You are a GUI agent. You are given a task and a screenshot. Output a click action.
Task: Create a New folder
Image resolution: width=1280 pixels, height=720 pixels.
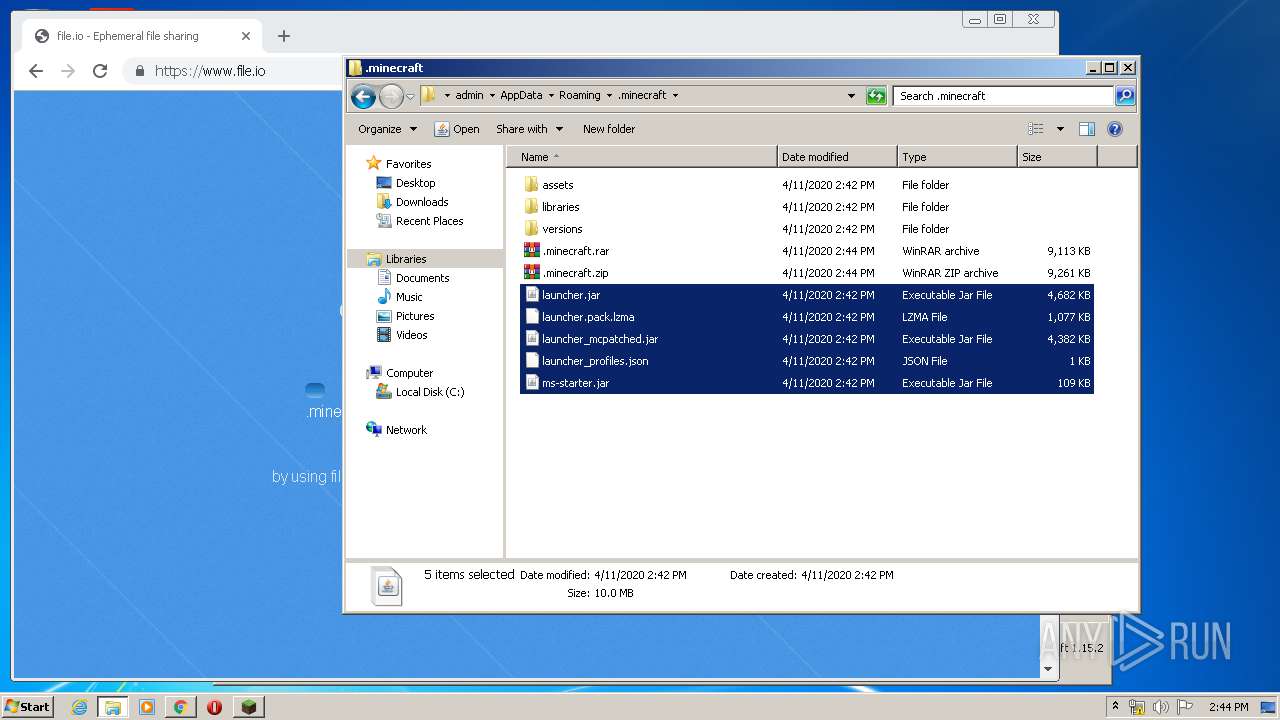609,129
